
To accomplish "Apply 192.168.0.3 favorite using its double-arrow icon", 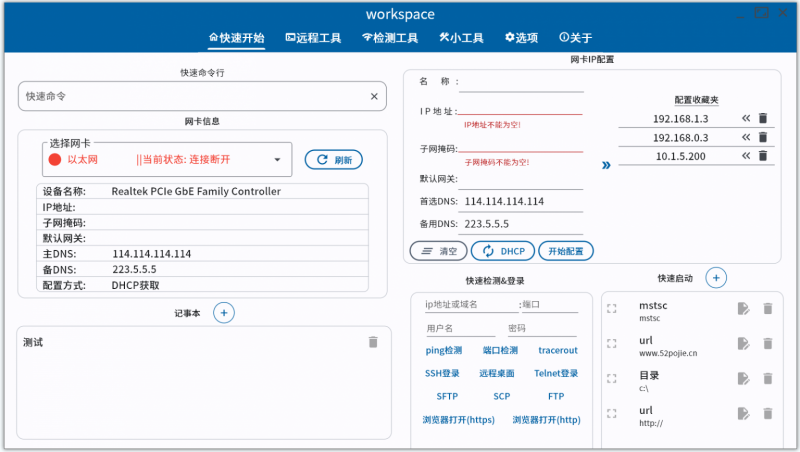I will tap(746, 137).
